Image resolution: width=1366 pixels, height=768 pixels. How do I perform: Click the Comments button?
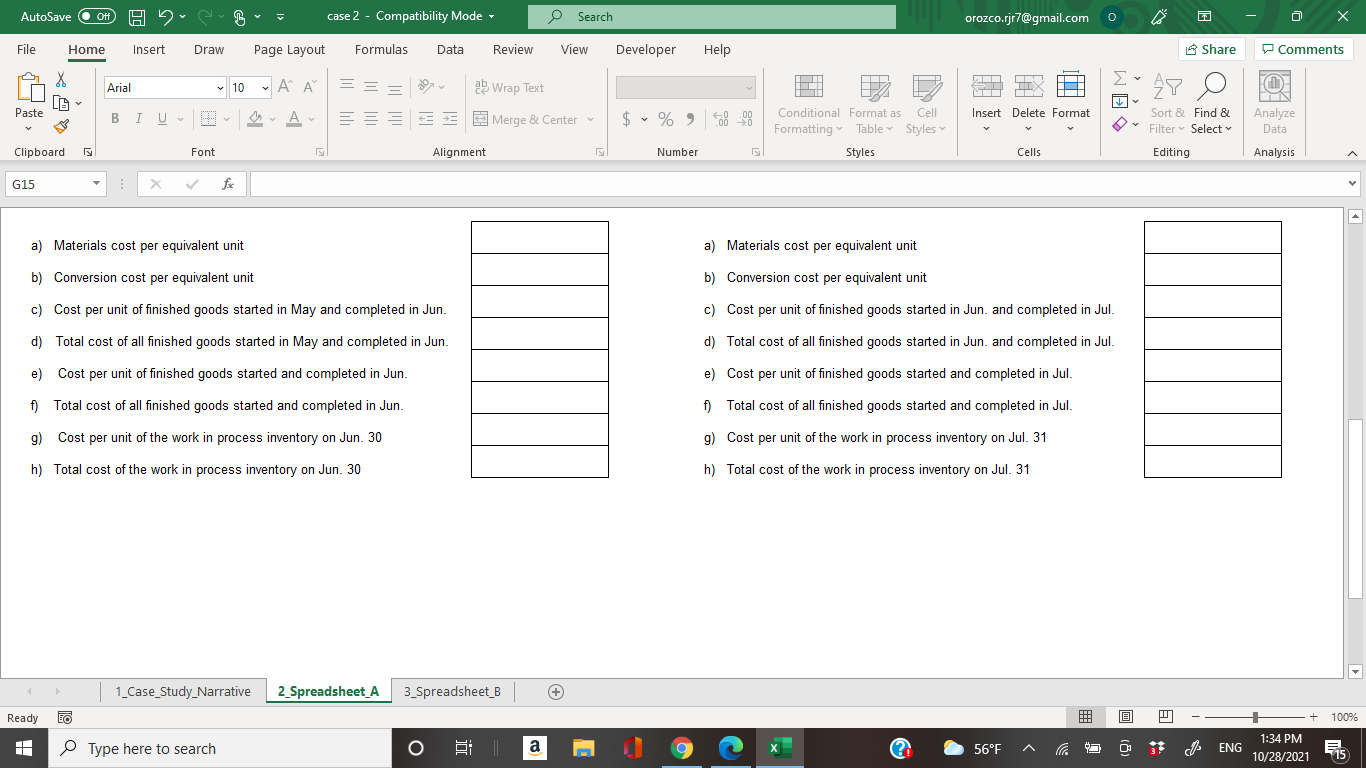tap(1303, 48)
